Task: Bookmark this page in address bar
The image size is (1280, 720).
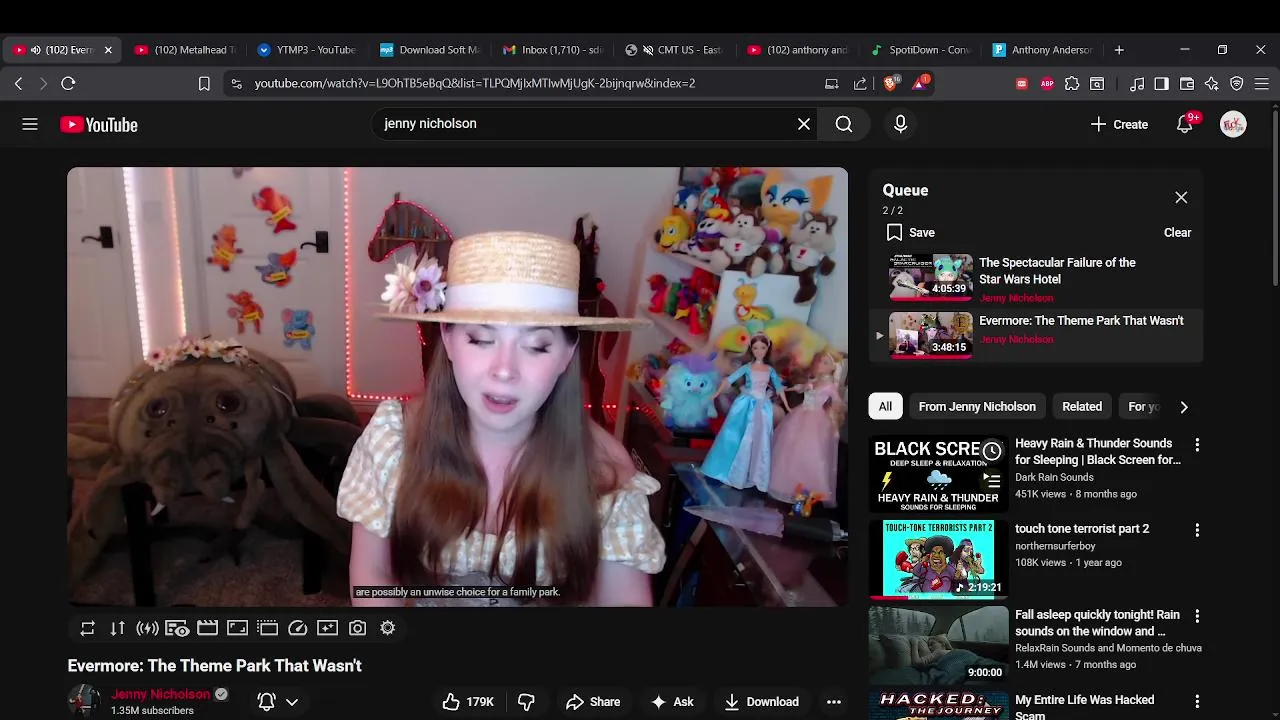Action: [204, 84]
